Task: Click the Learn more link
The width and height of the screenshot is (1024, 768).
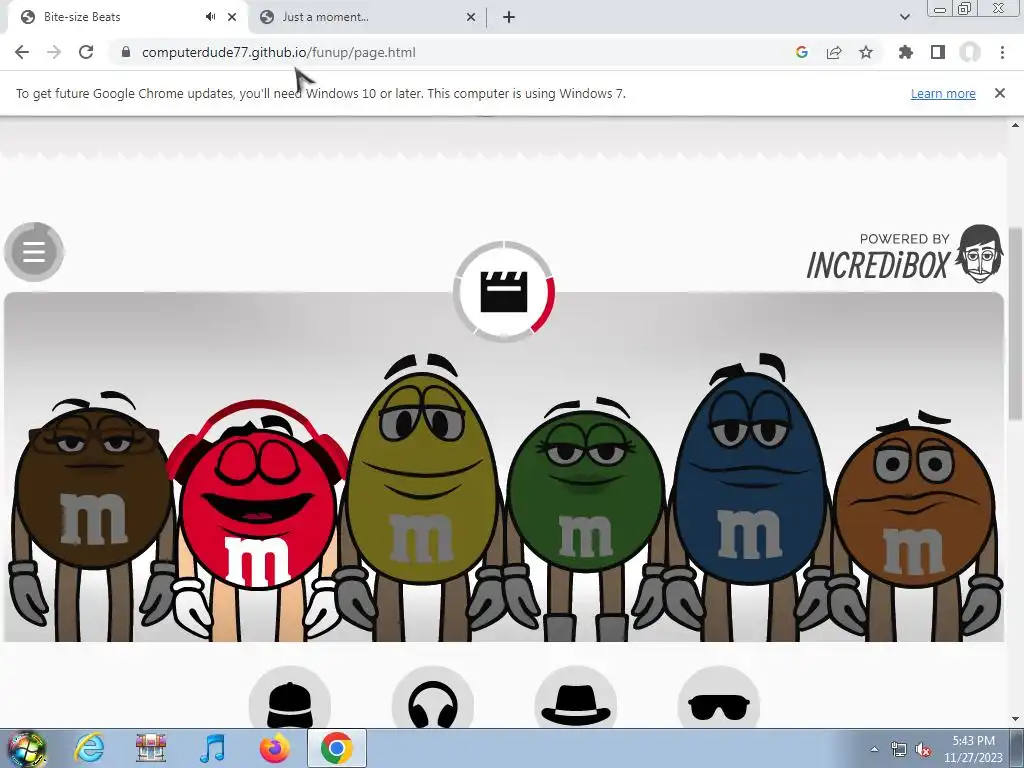Action: [x=943, y=93]
